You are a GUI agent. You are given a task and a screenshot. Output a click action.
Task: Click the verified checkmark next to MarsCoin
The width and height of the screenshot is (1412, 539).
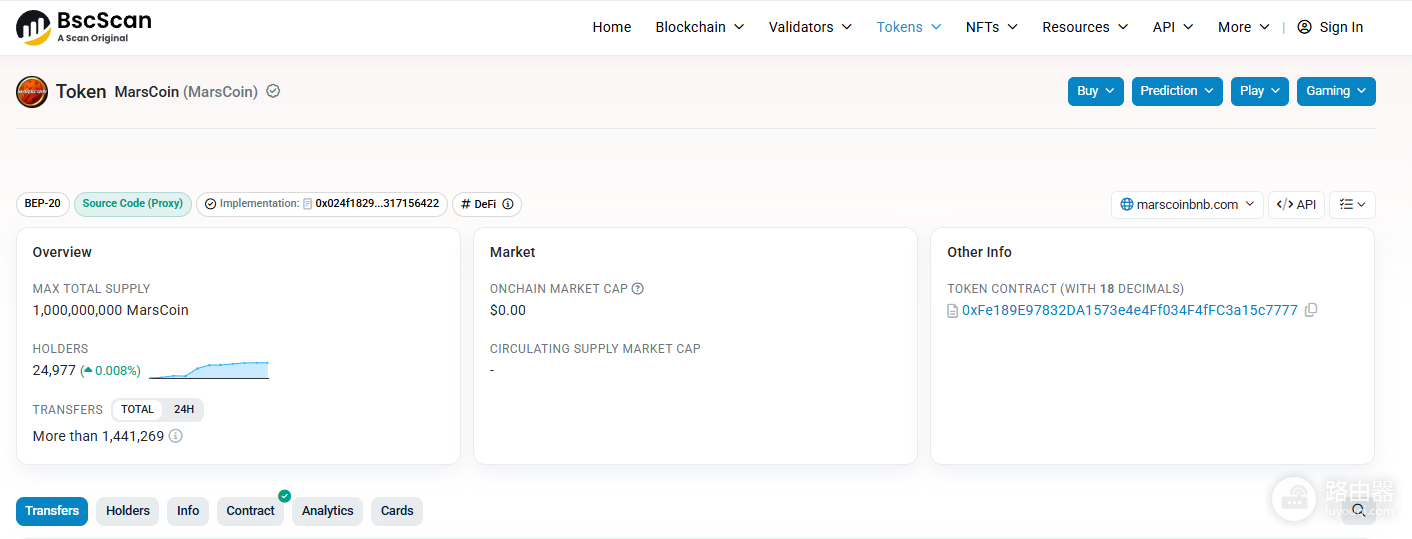click(x=273, y=91)
